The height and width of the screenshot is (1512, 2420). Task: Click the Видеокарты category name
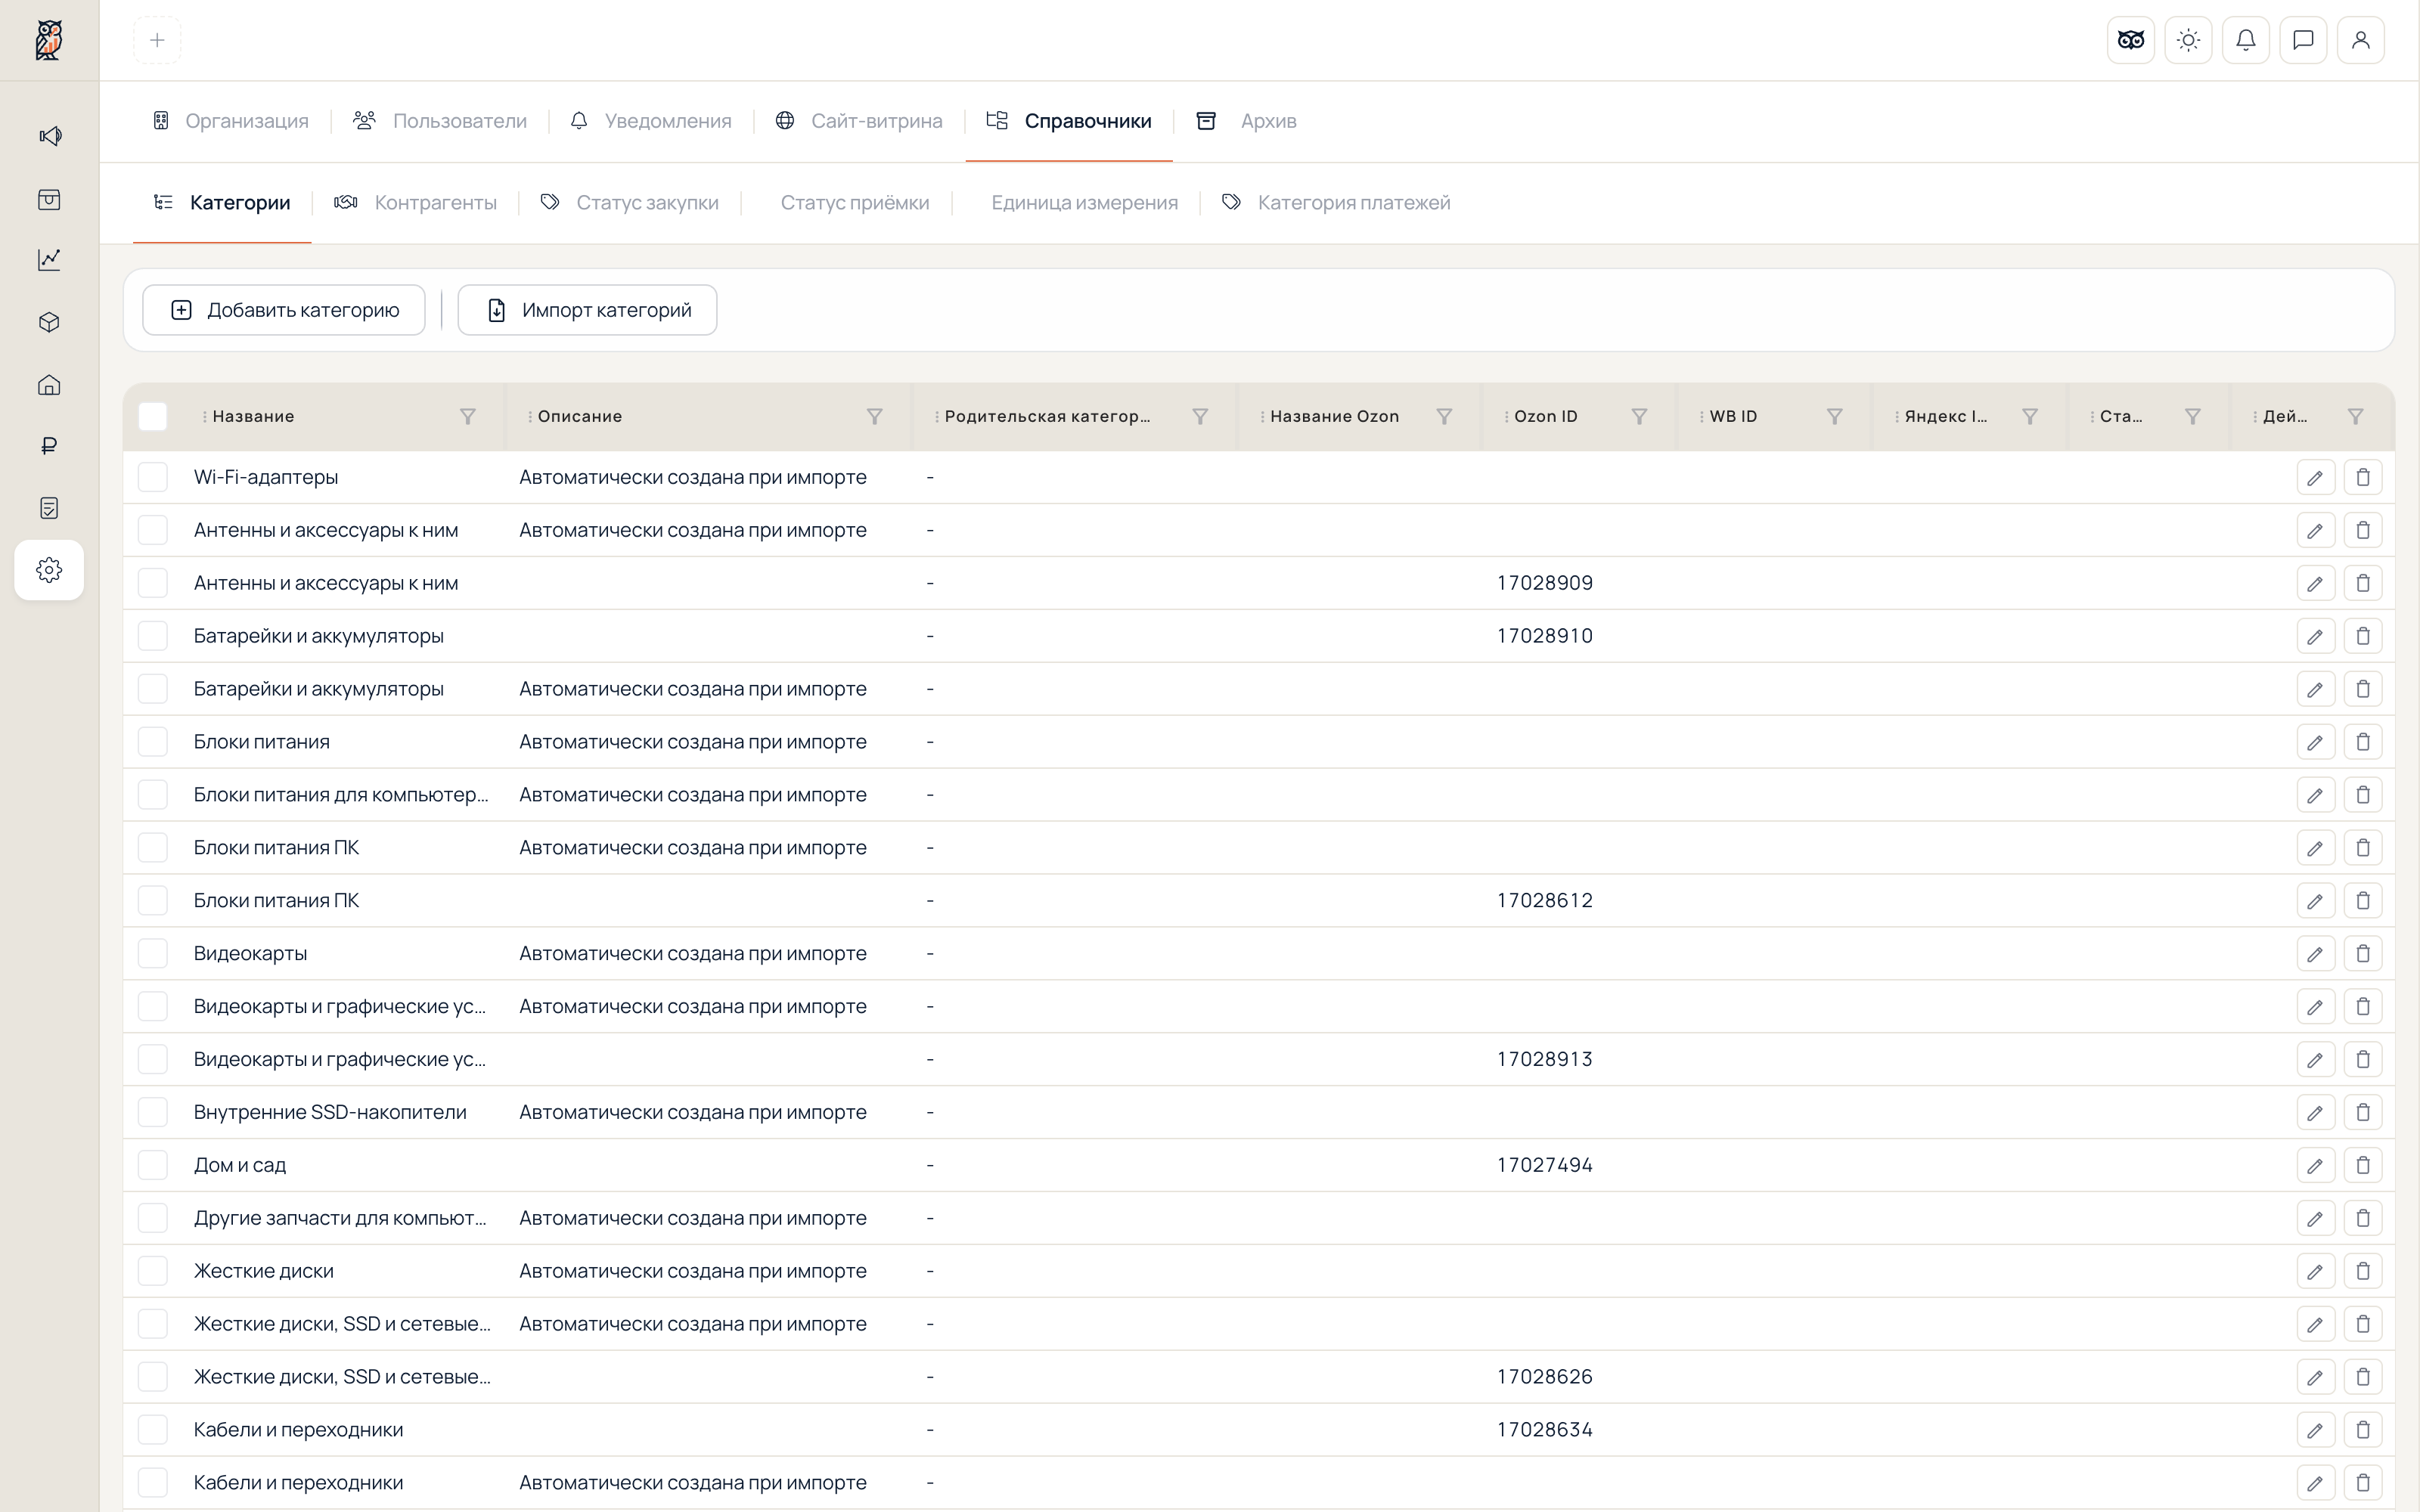[250, 953]
